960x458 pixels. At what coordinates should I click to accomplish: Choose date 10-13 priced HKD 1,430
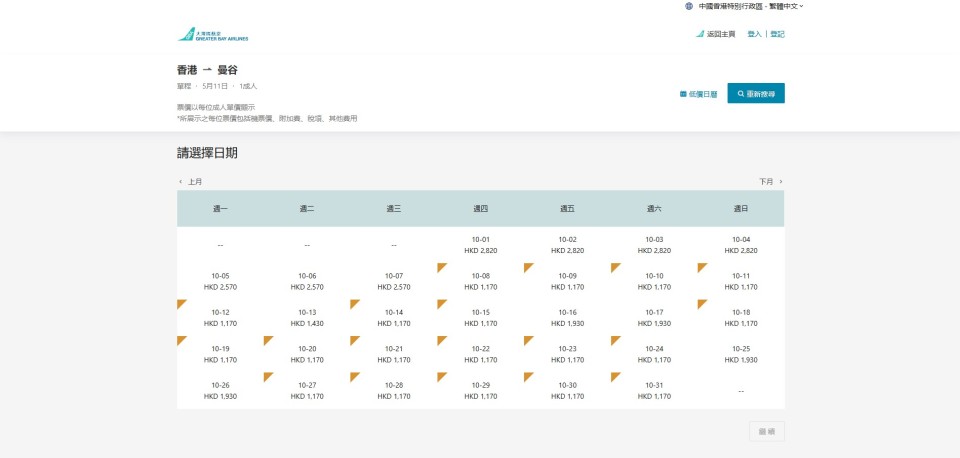tap(307, 317)
